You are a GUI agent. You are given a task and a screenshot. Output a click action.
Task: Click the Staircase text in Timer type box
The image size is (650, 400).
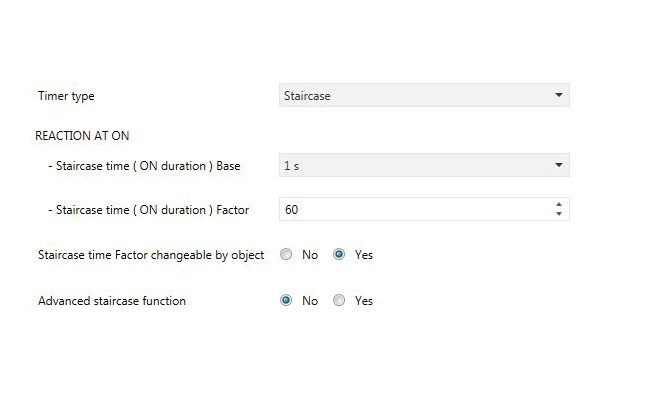click(307, 96)
